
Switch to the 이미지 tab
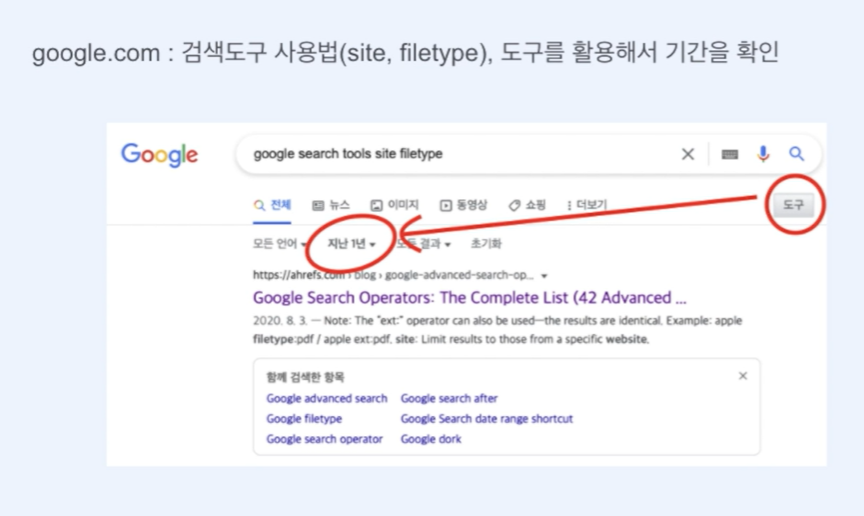click(x=395, y=205)
